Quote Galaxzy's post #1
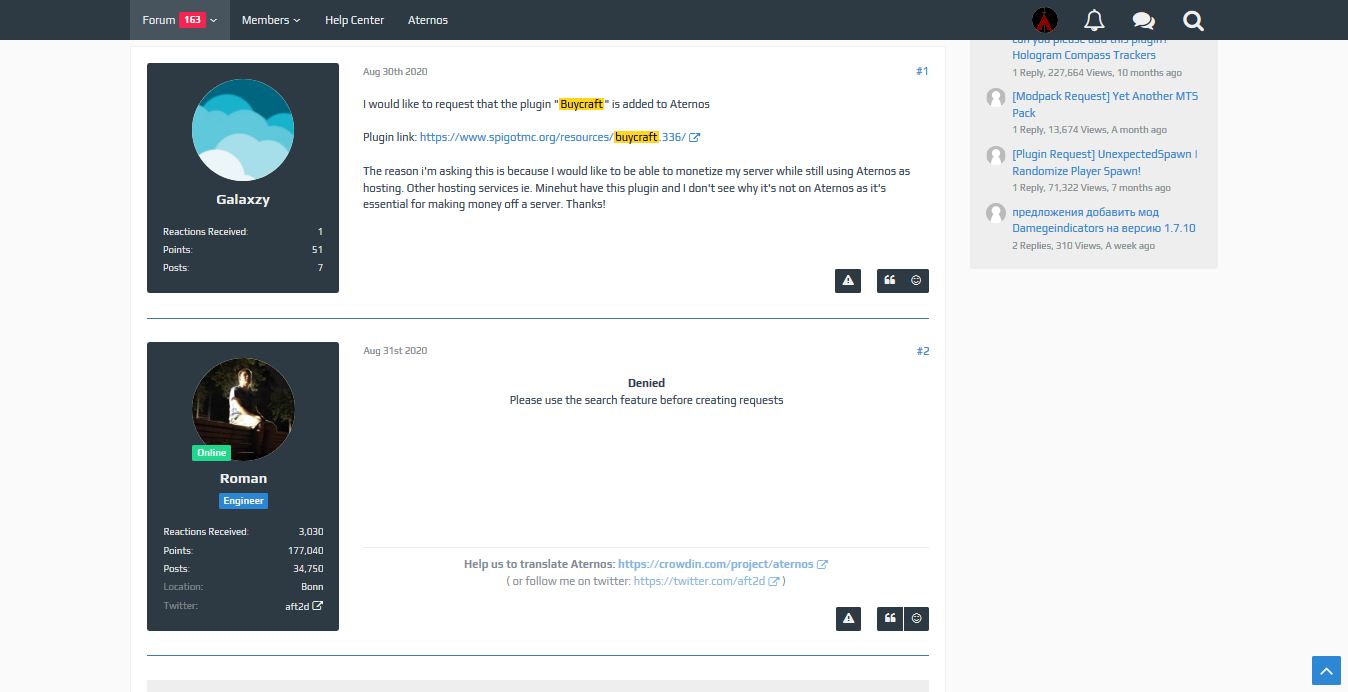The width and height of the screenshot is (1348, 692). (890, 281)
